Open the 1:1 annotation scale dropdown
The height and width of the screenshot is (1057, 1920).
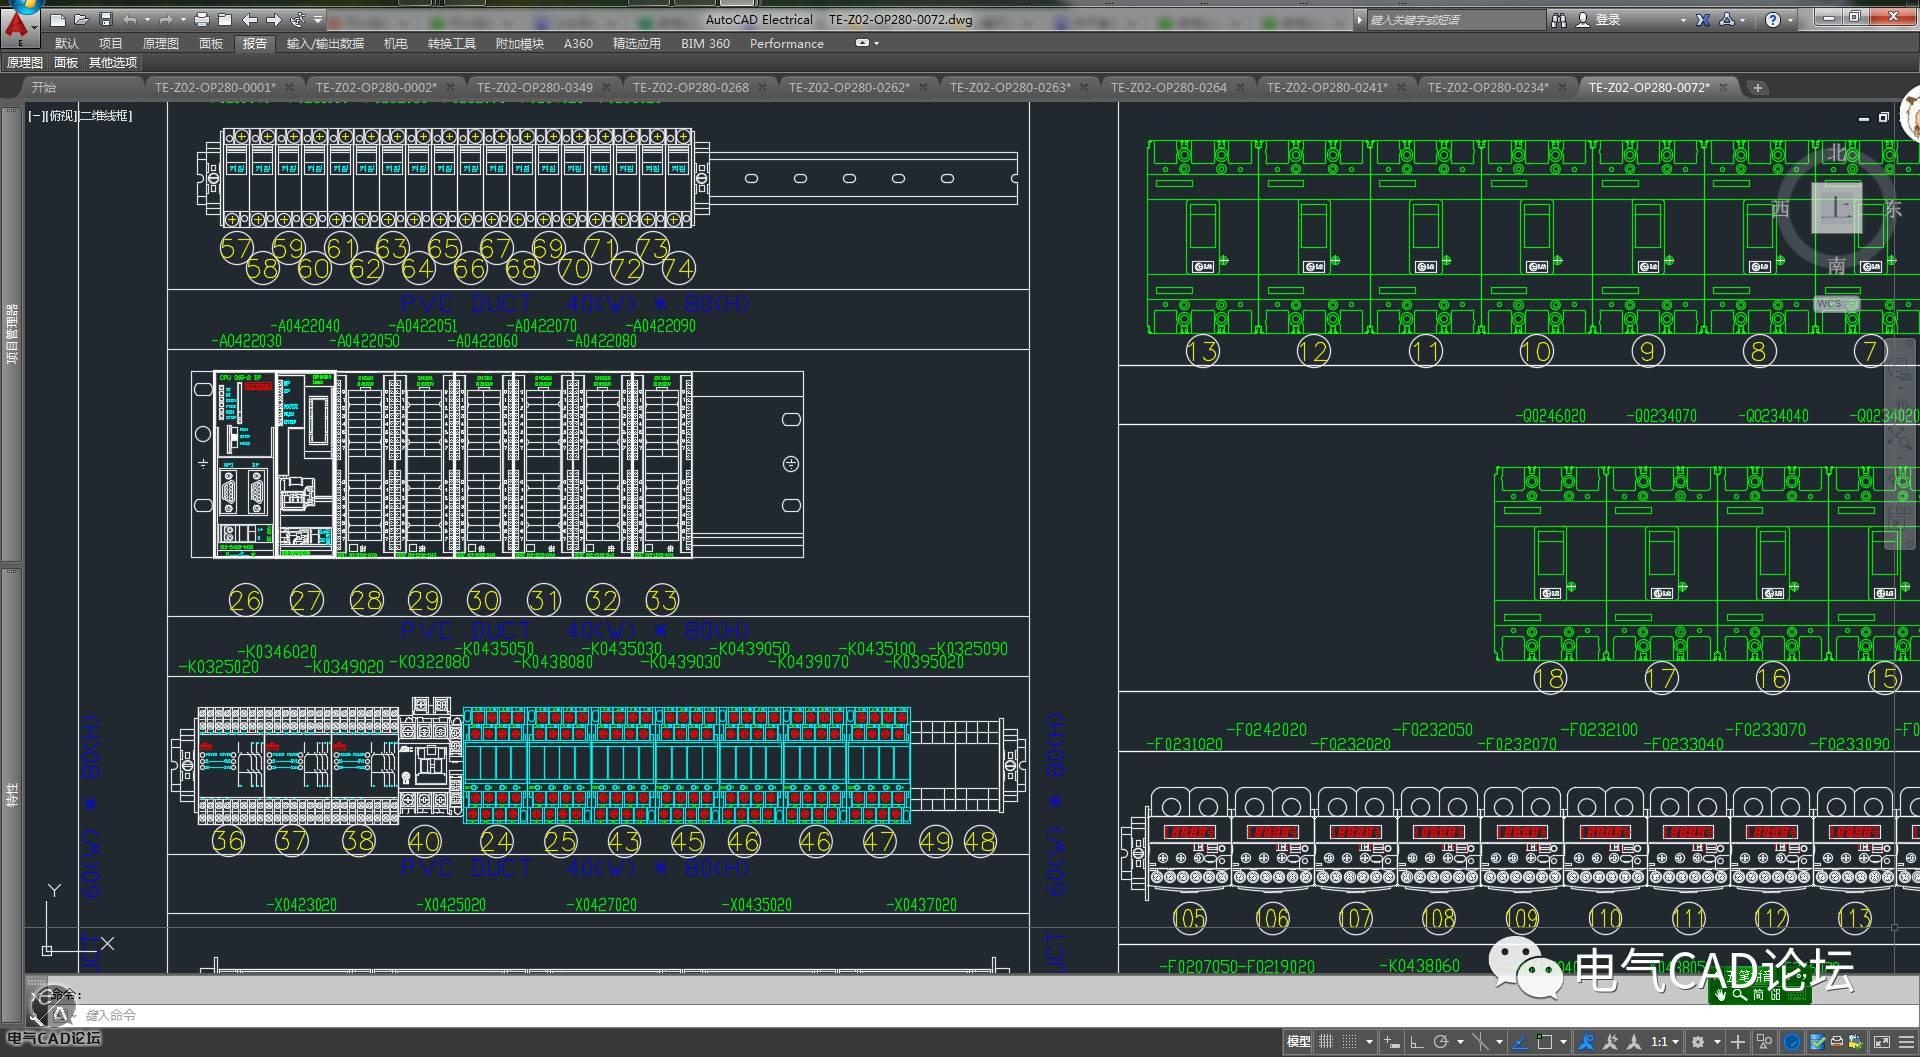pos(1664,1042)
